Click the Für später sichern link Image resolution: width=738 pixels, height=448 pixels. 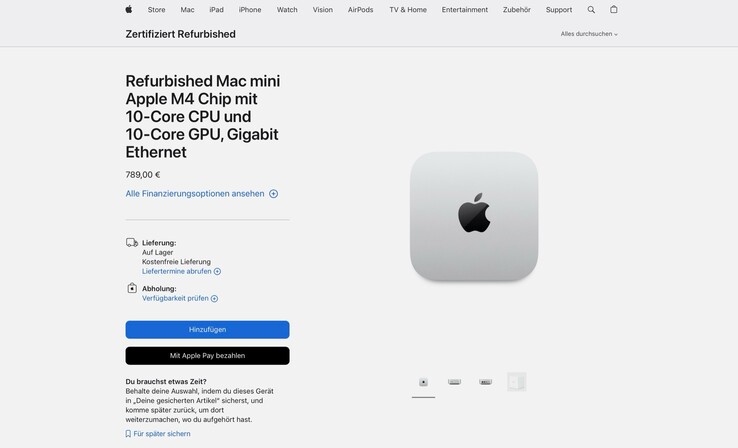(x=162, y=434)
